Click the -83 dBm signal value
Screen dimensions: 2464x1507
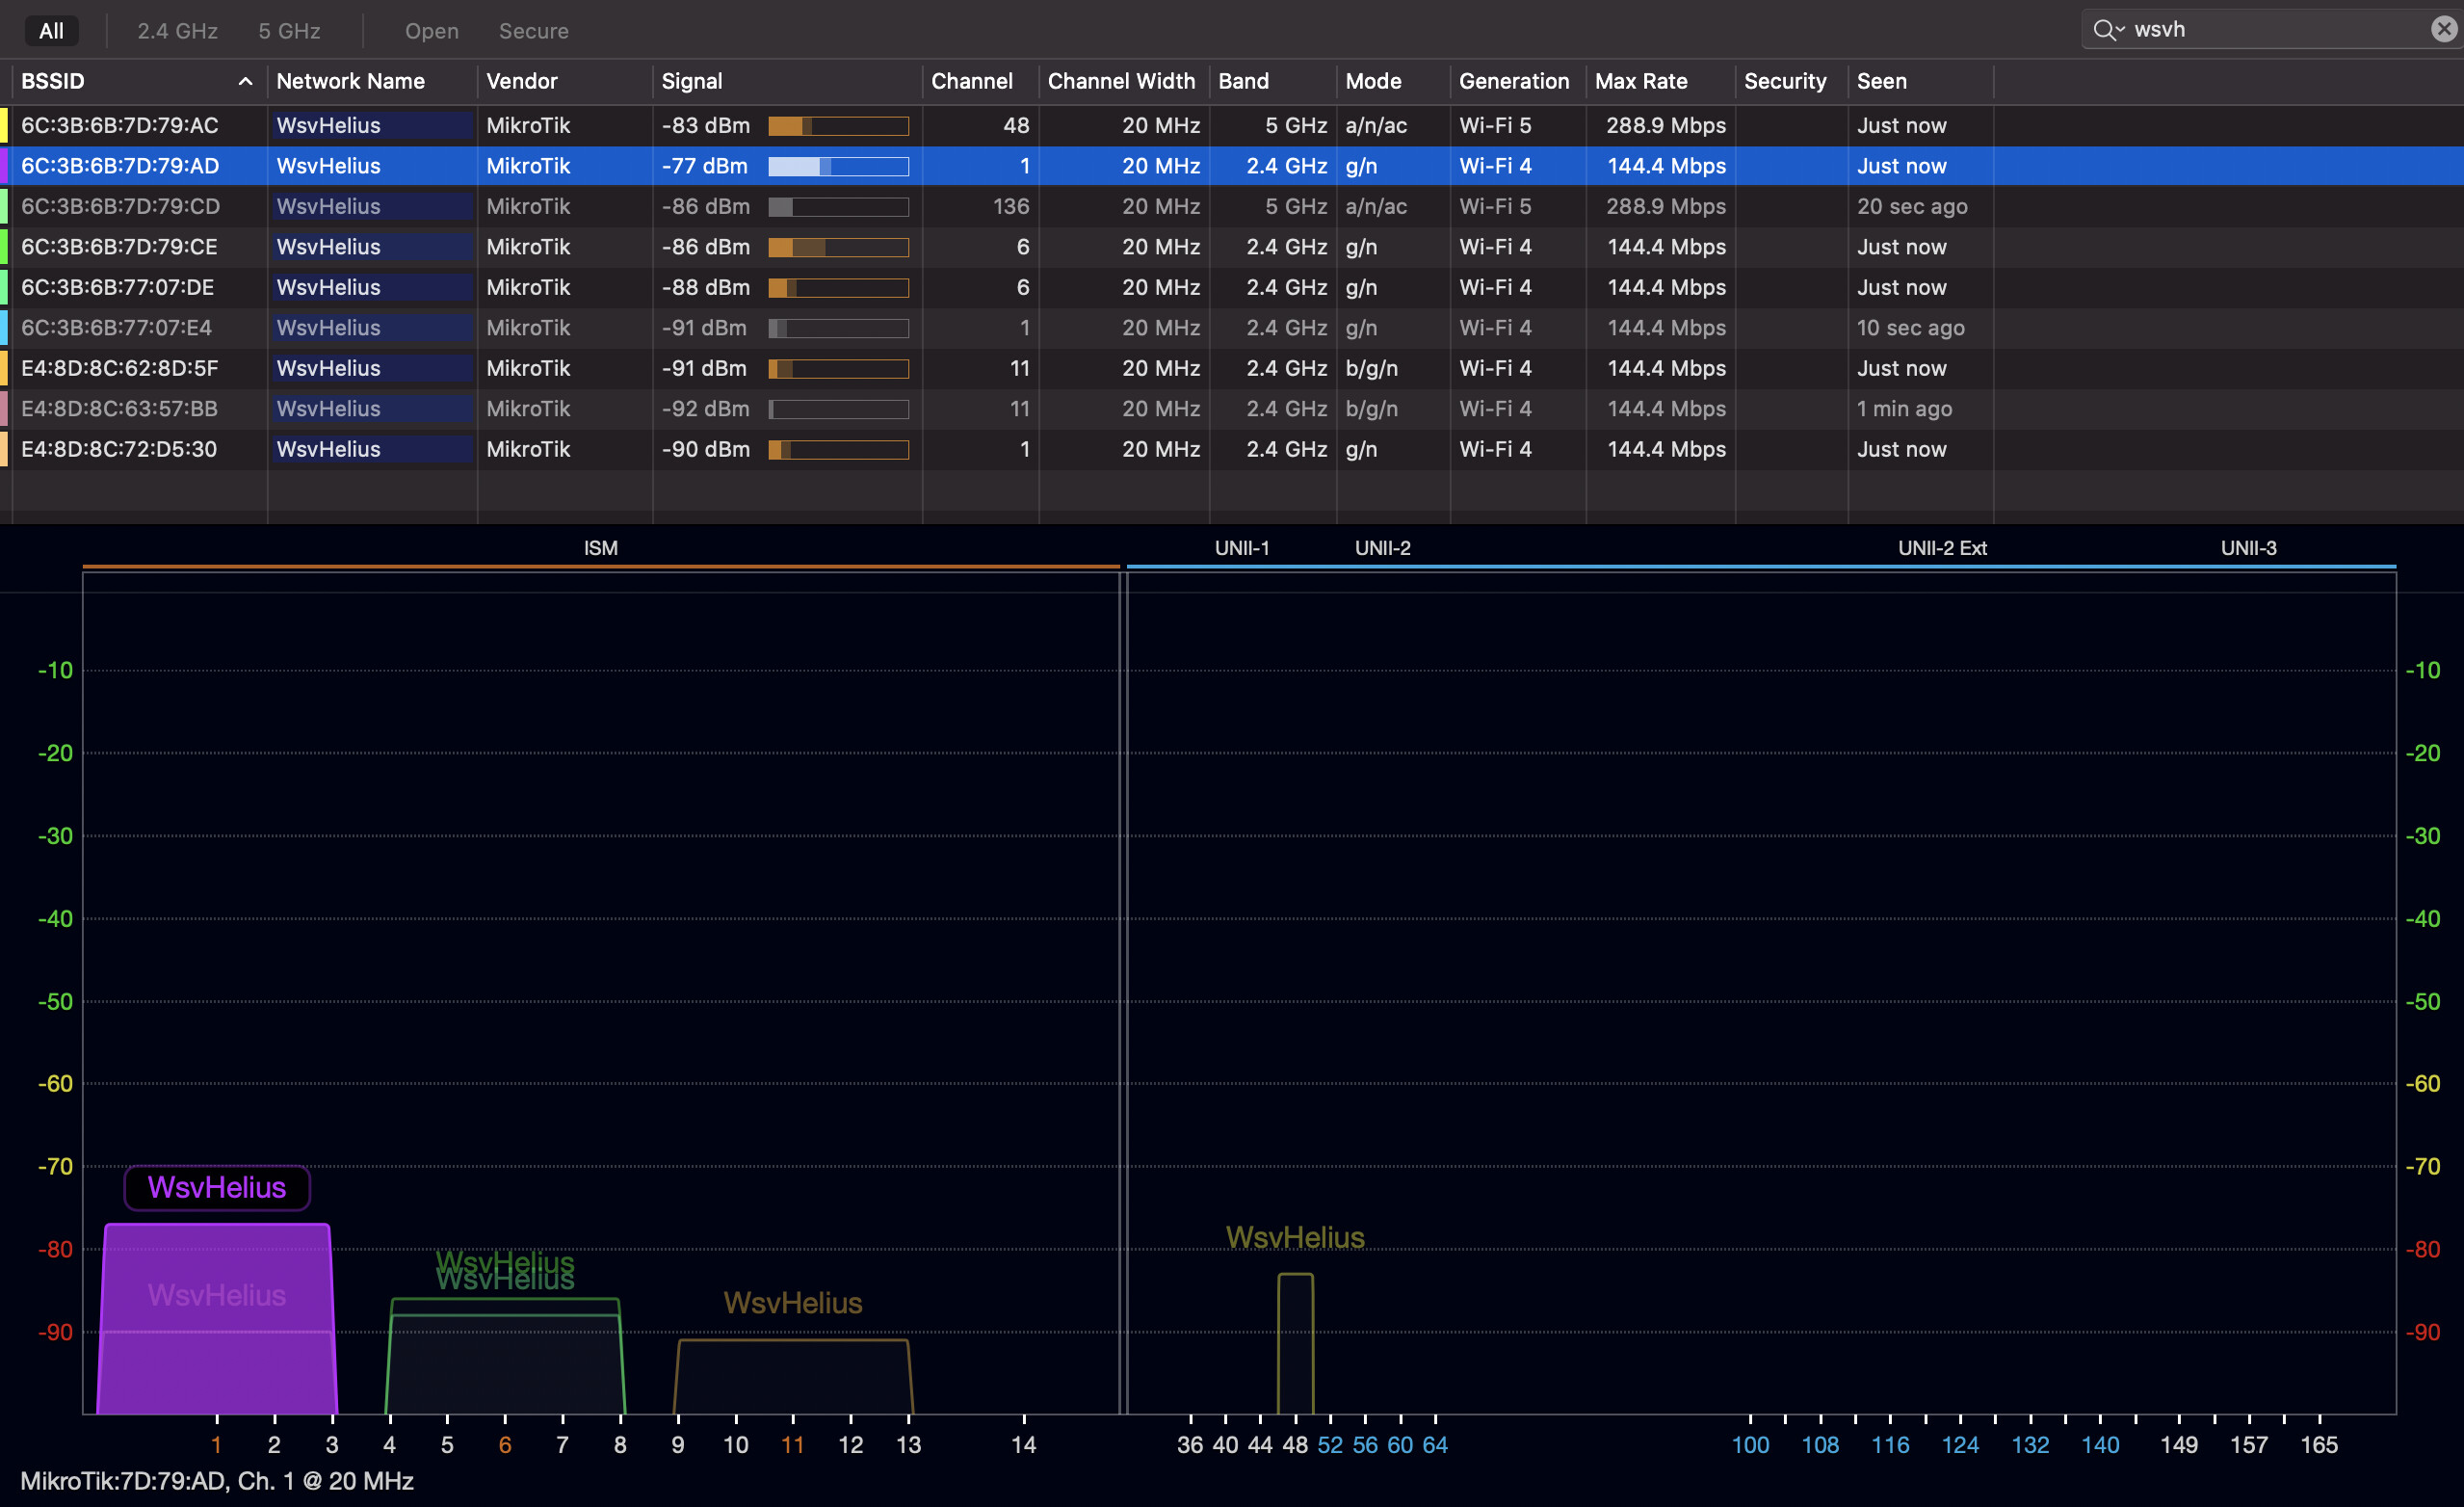point(705,125)
